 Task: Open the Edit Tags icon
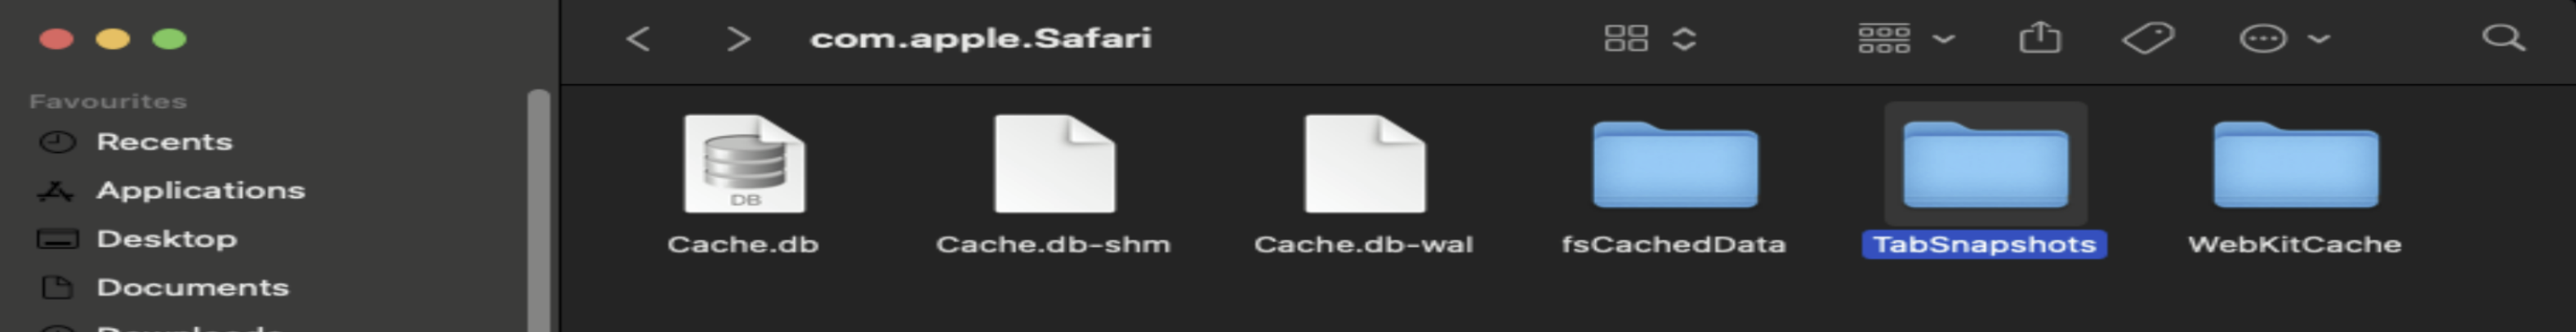coord(2148,39)
